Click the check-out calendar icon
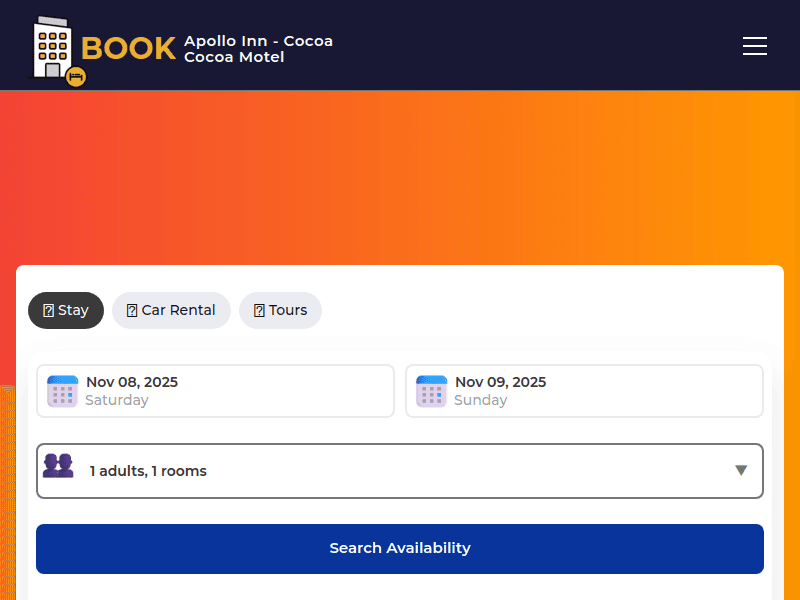Viewport: 800px width, 600px height. [x=431, y=391]
